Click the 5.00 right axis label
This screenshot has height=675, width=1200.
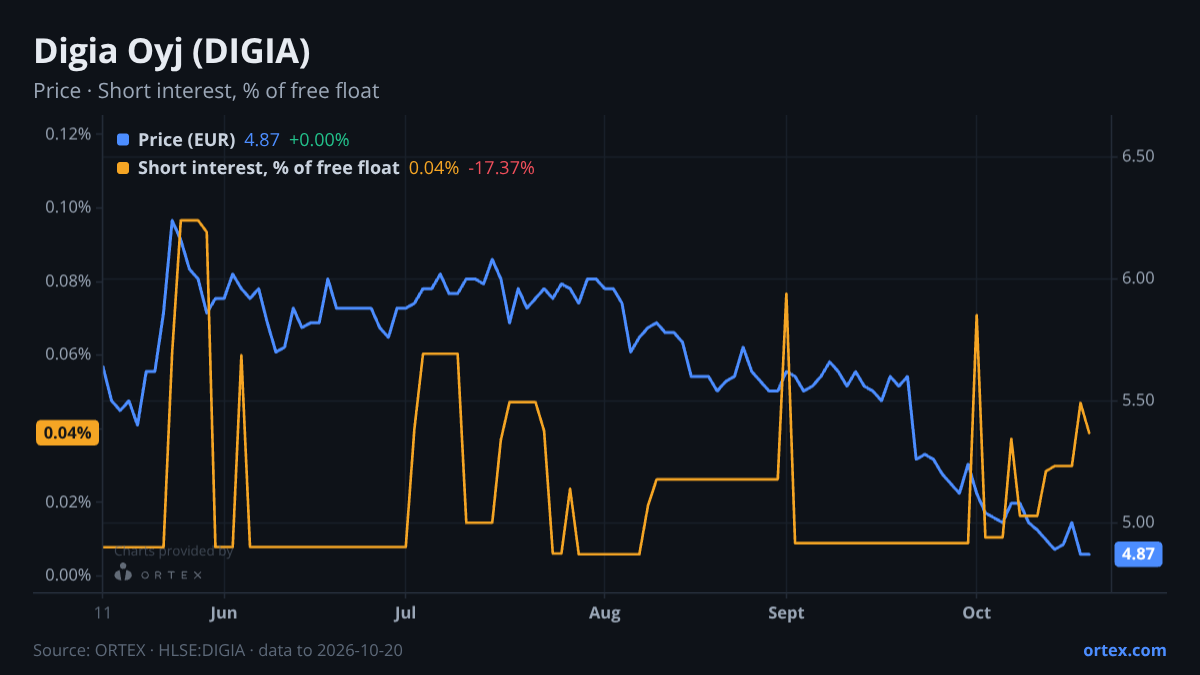click(x=1138, y=522)
